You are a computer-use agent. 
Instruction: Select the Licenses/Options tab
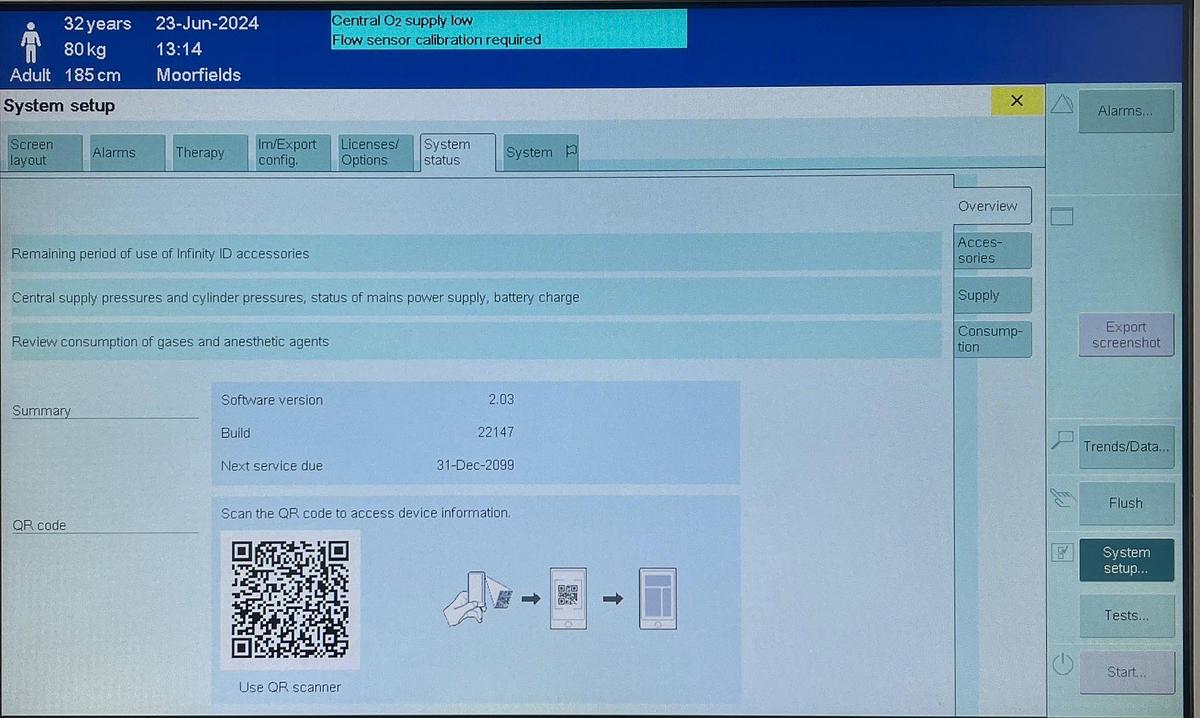[x=375, y=152]
